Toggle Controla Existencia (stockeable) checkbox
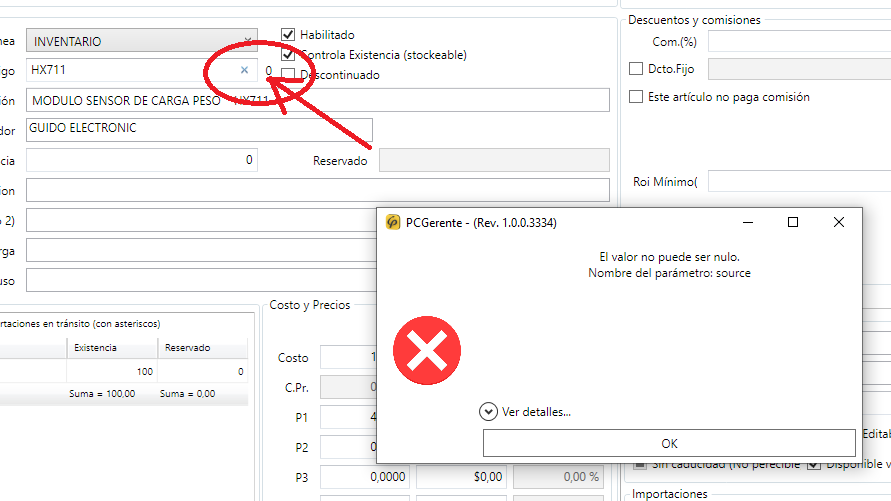Screen dimensions: 891x501 pos(289,55)
